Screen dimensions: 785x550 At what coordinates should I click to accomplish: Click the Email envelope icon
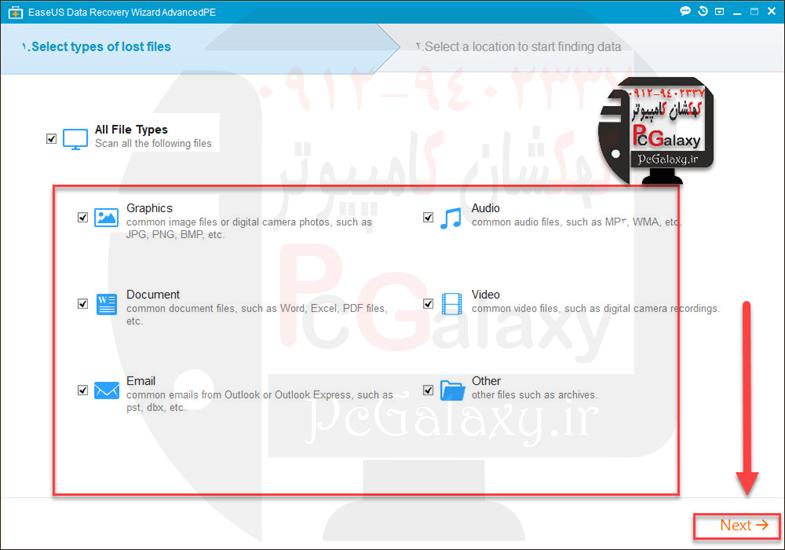point(106,390)
